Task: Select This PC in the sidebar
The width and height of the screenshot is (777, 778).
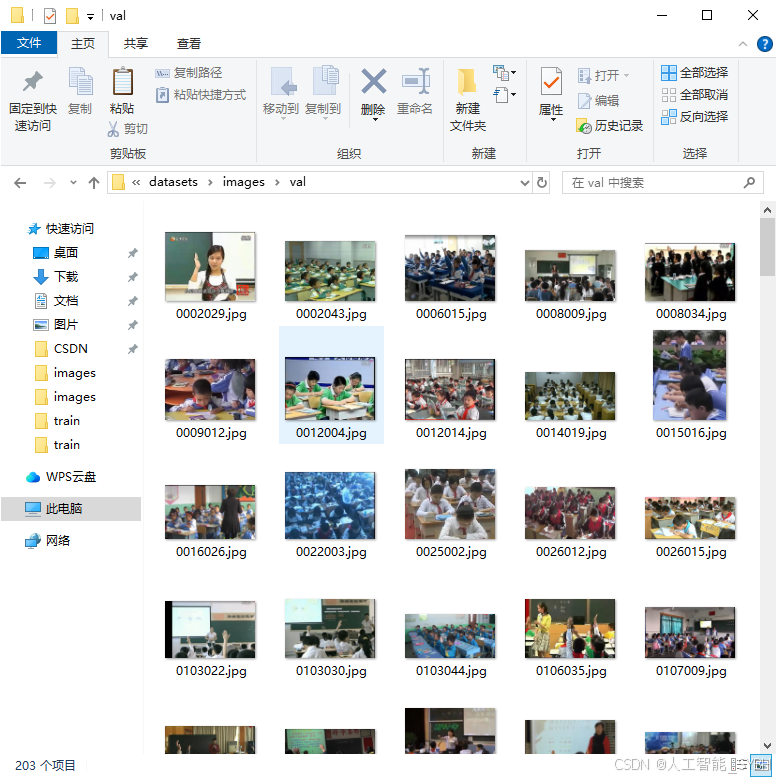Action: coord(71,509)
